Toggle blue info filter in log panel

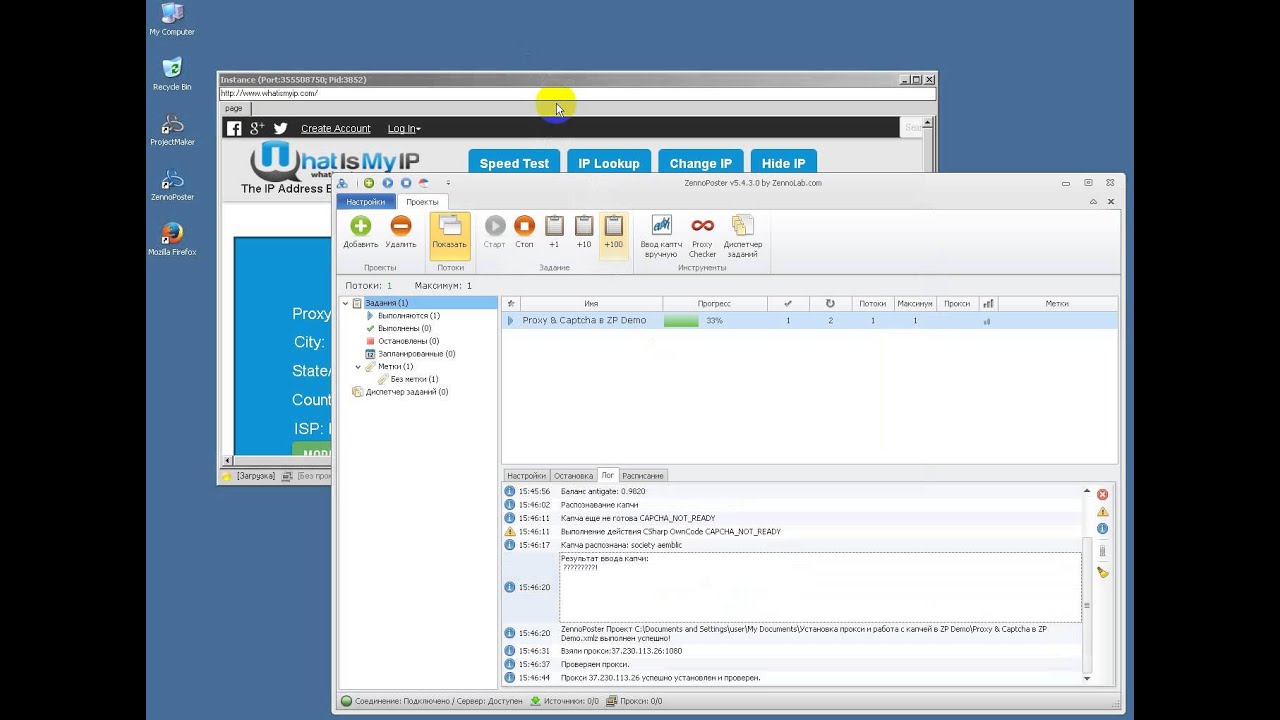point(1102,529)
